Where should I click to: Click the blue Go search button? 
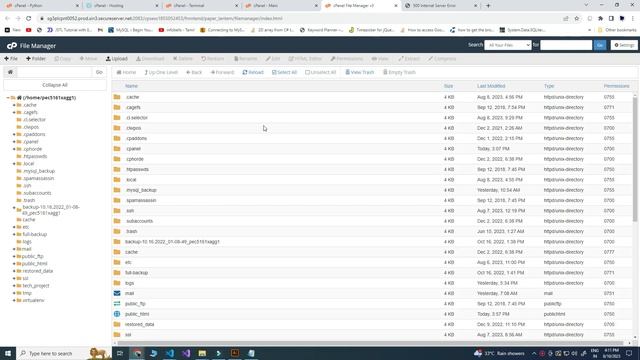(x=600, y=45)
